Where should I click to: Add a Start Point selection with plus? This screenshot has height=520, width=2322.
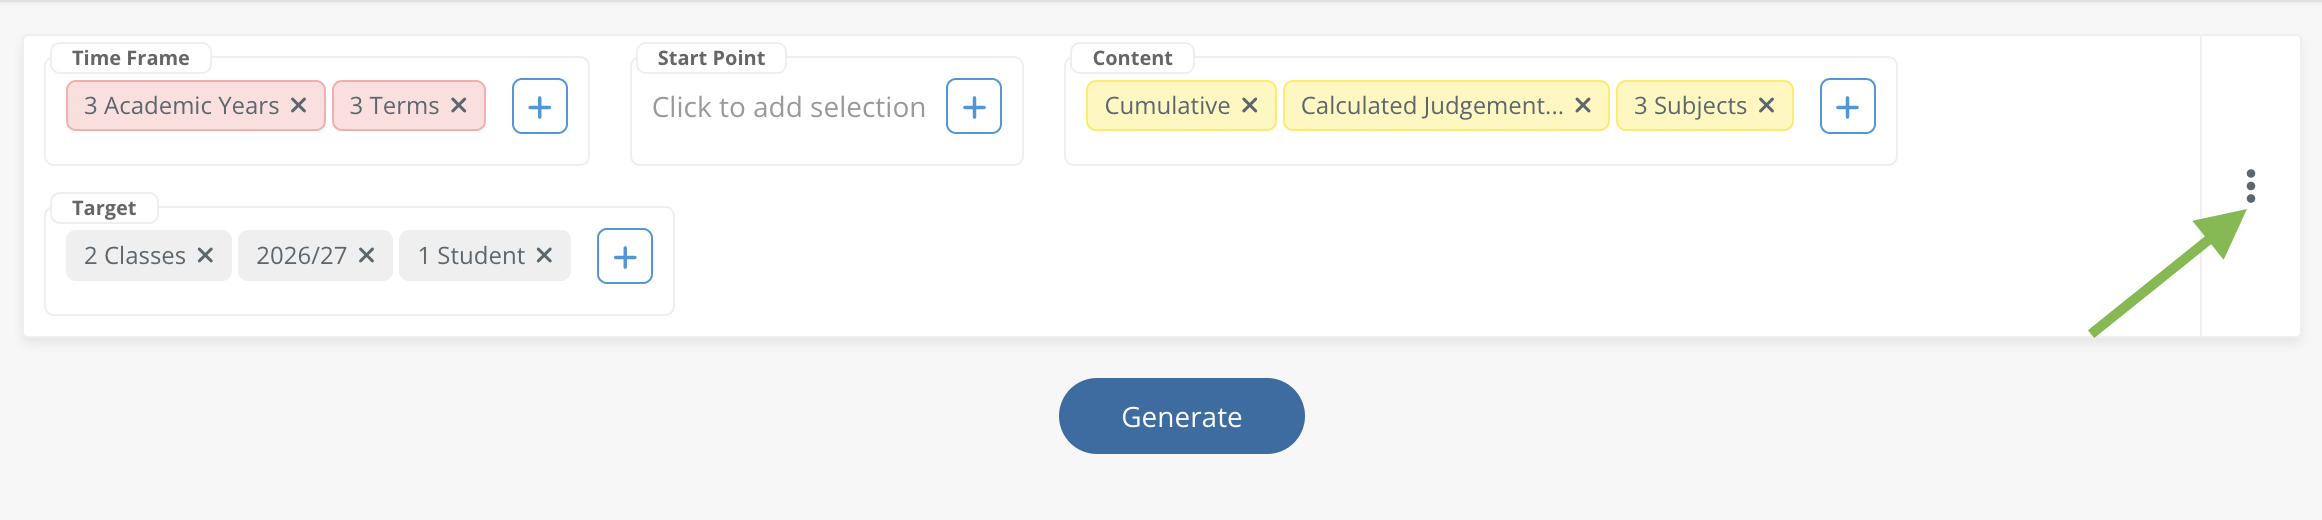[974, 106]
